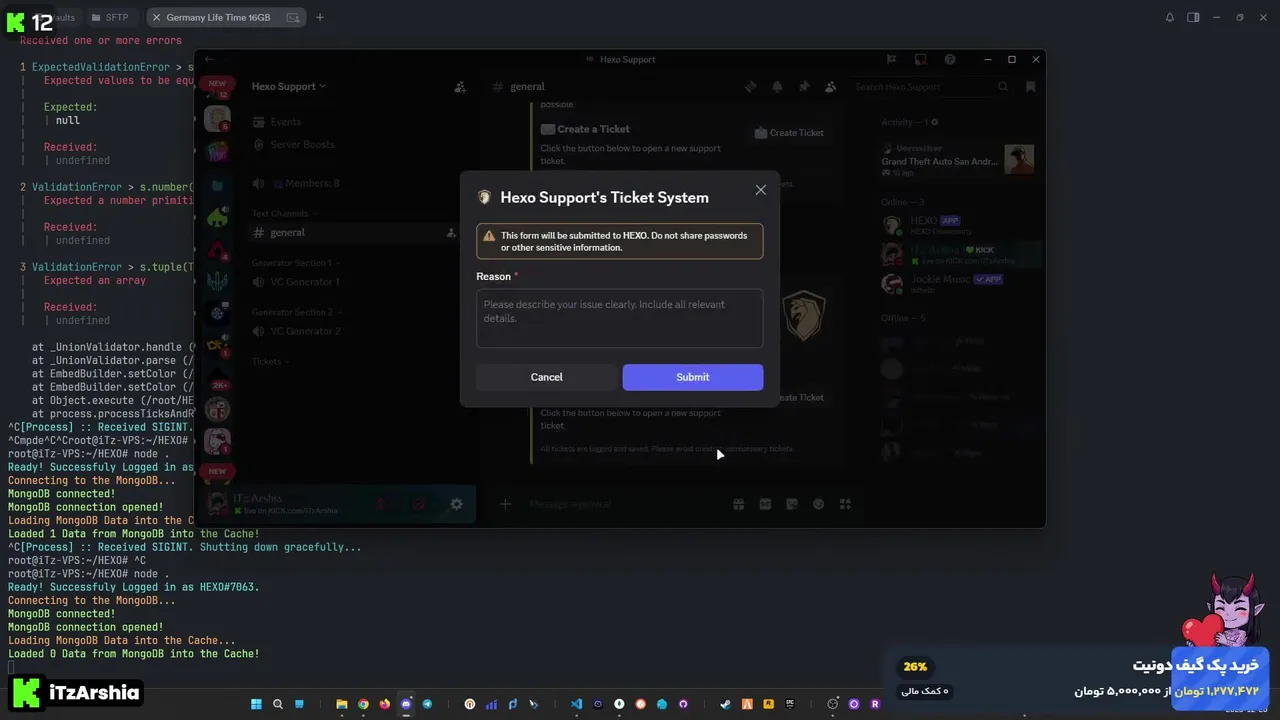Open the apps launcher in message bar
This screenshot has width=1280, height=720.
pyautogui.click(x=845, y=505)
